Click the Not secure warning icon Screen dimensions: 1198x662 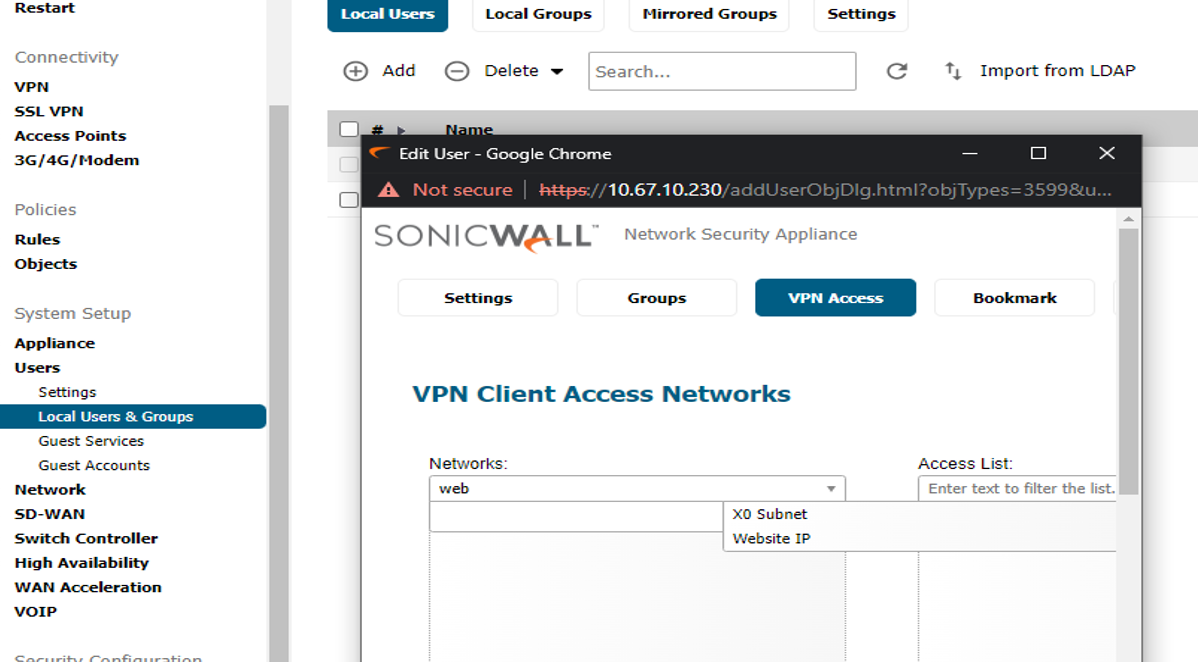(388, 190)
